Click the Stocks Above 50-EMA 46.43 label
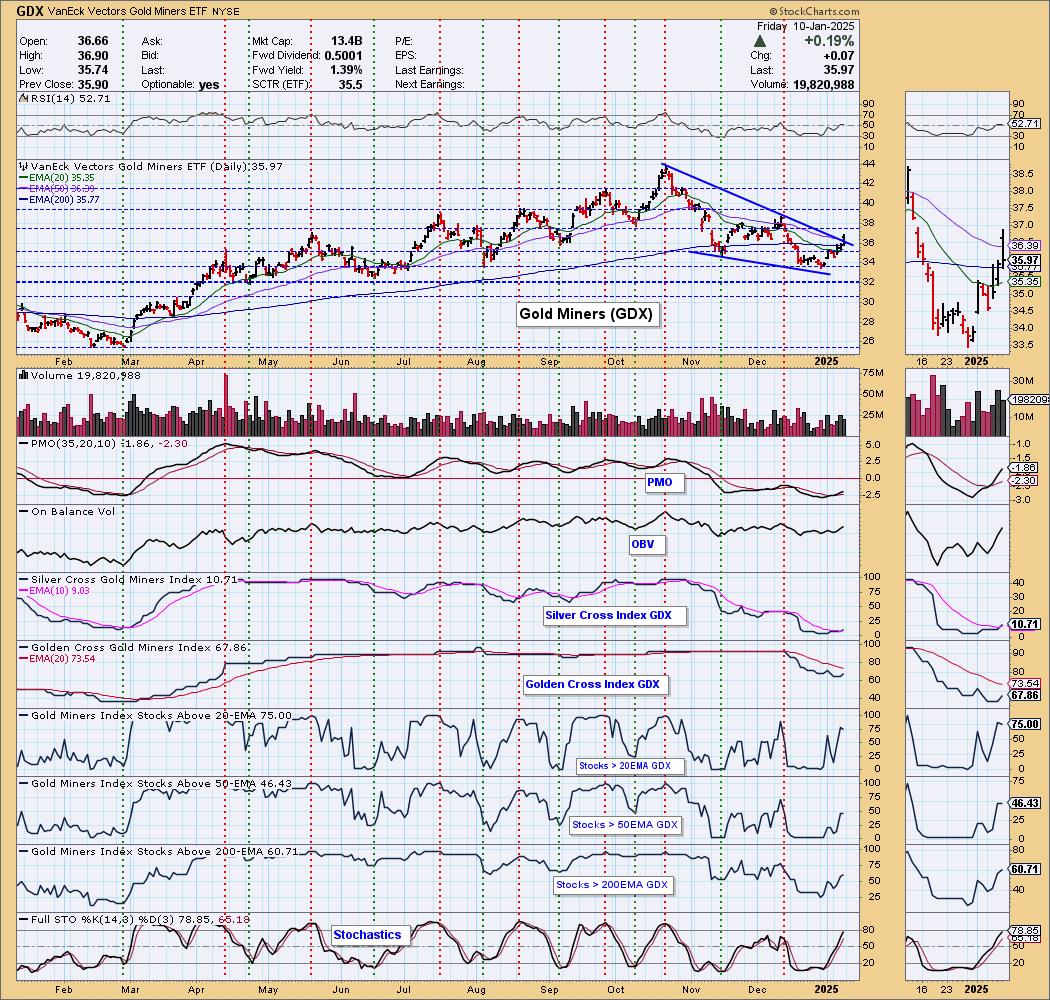The width and height of the screenshot is (1050, 1000). [x=161, y=784]
